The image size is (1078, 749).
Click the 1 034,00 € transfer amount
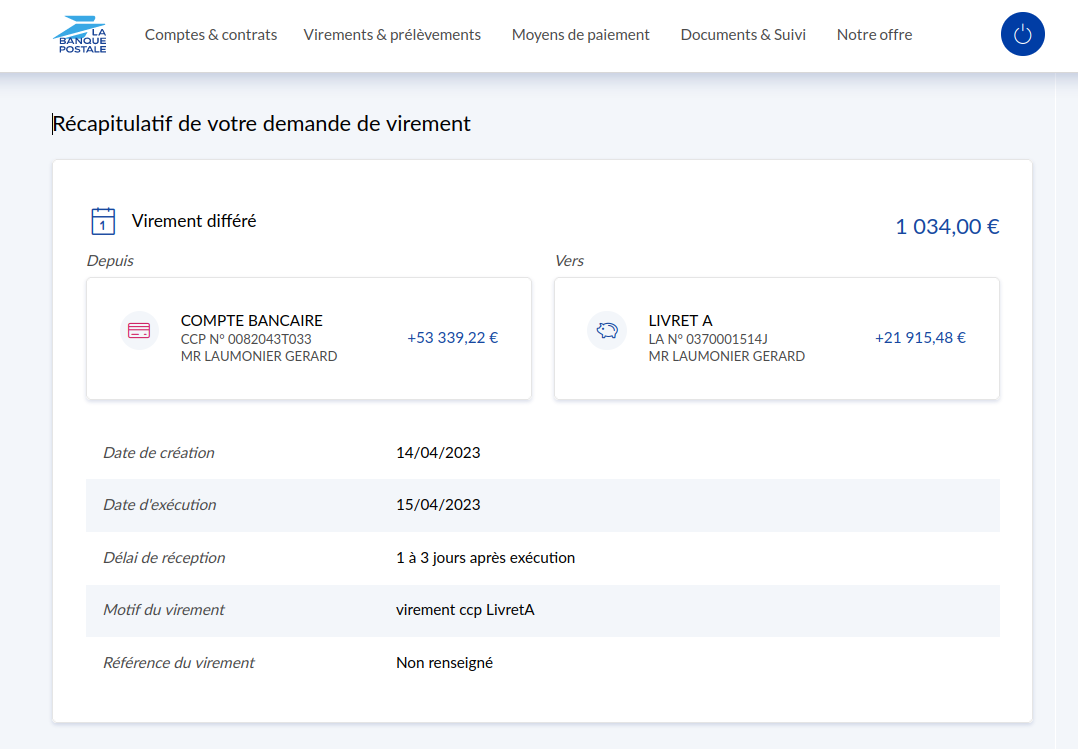[946, 227]
